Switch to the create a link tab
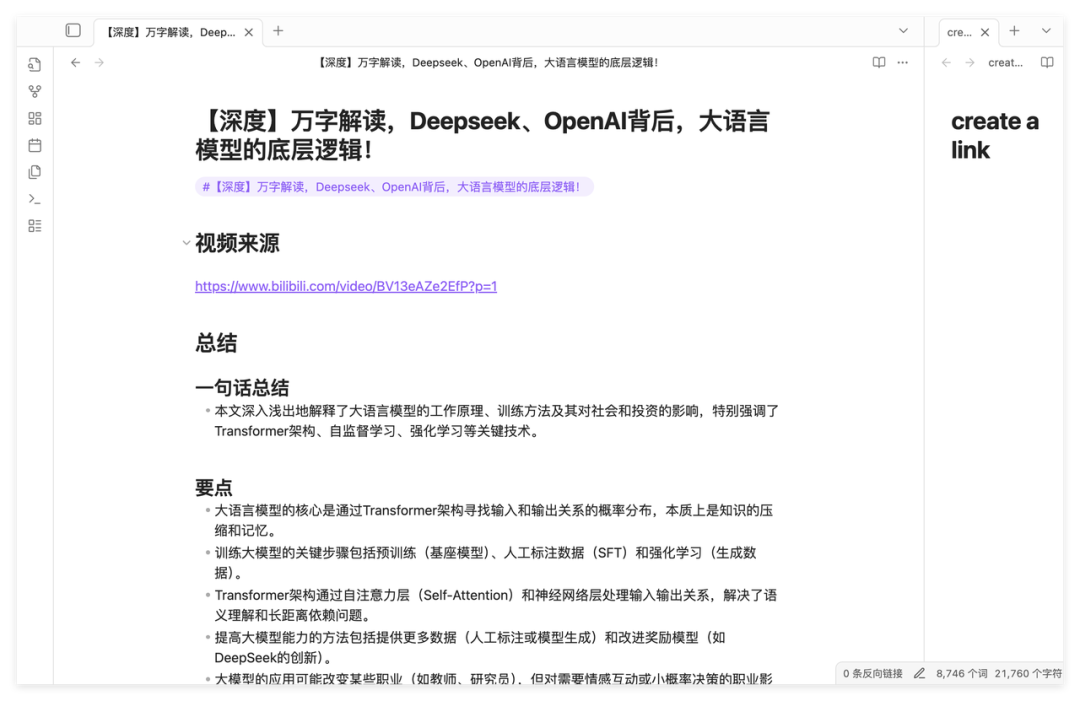The width and height of the screenshot is (1080, 701). click(x=961, y=31)
